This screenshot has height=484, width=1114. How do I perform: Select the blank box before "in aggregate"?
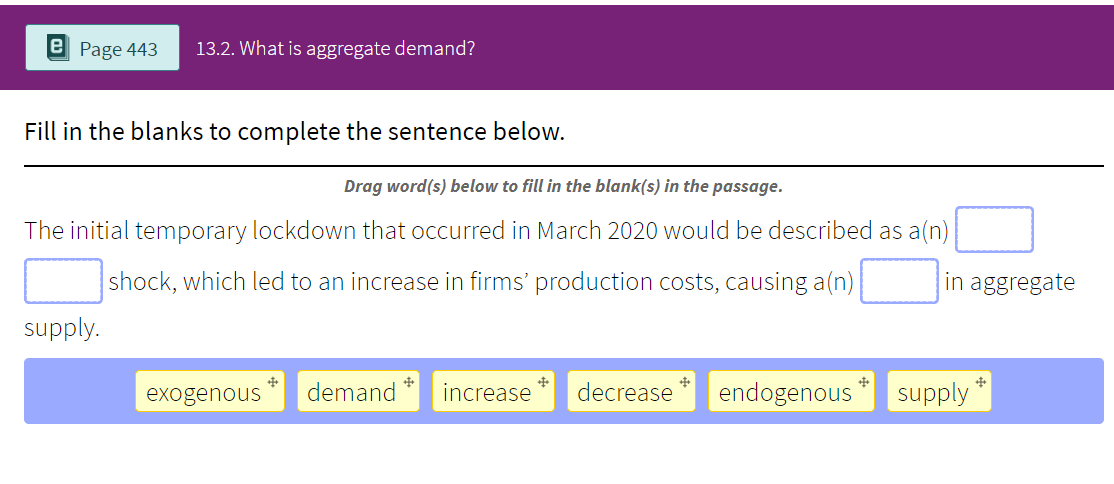(x=899, y=281)
